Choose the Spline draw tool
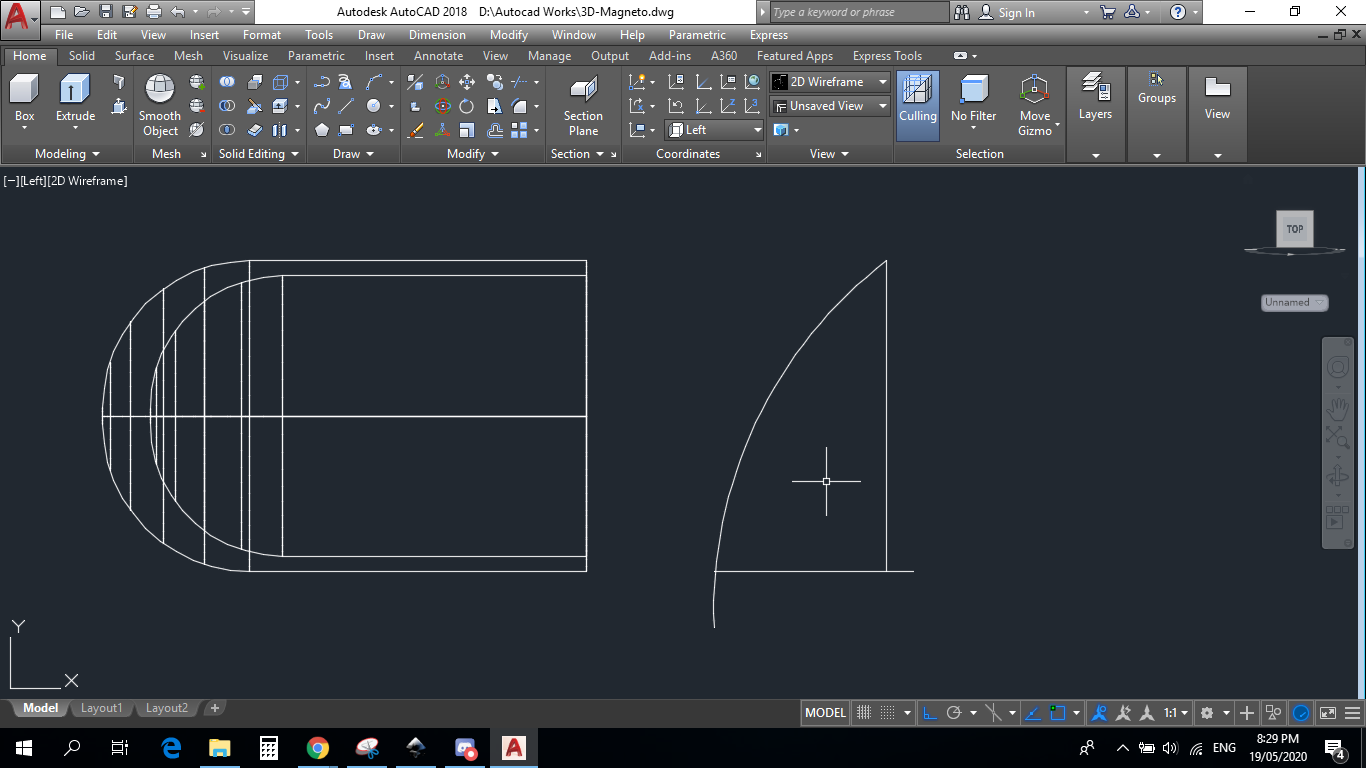 [322, 106]
